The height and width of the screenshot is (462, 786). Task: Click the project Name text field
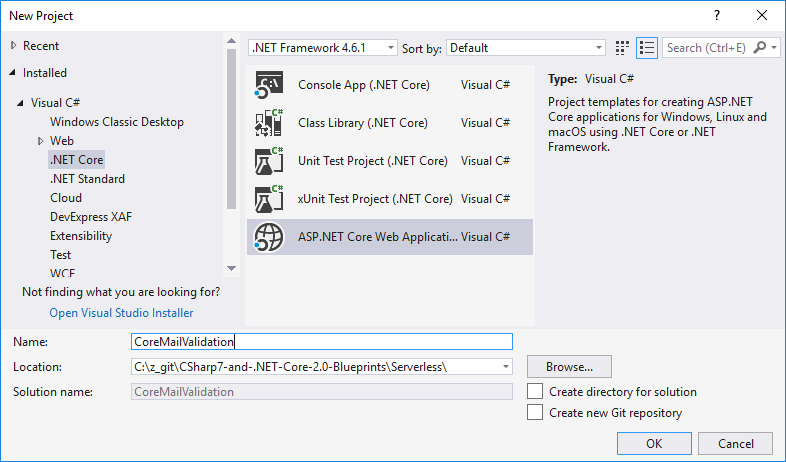coord(321,342)
